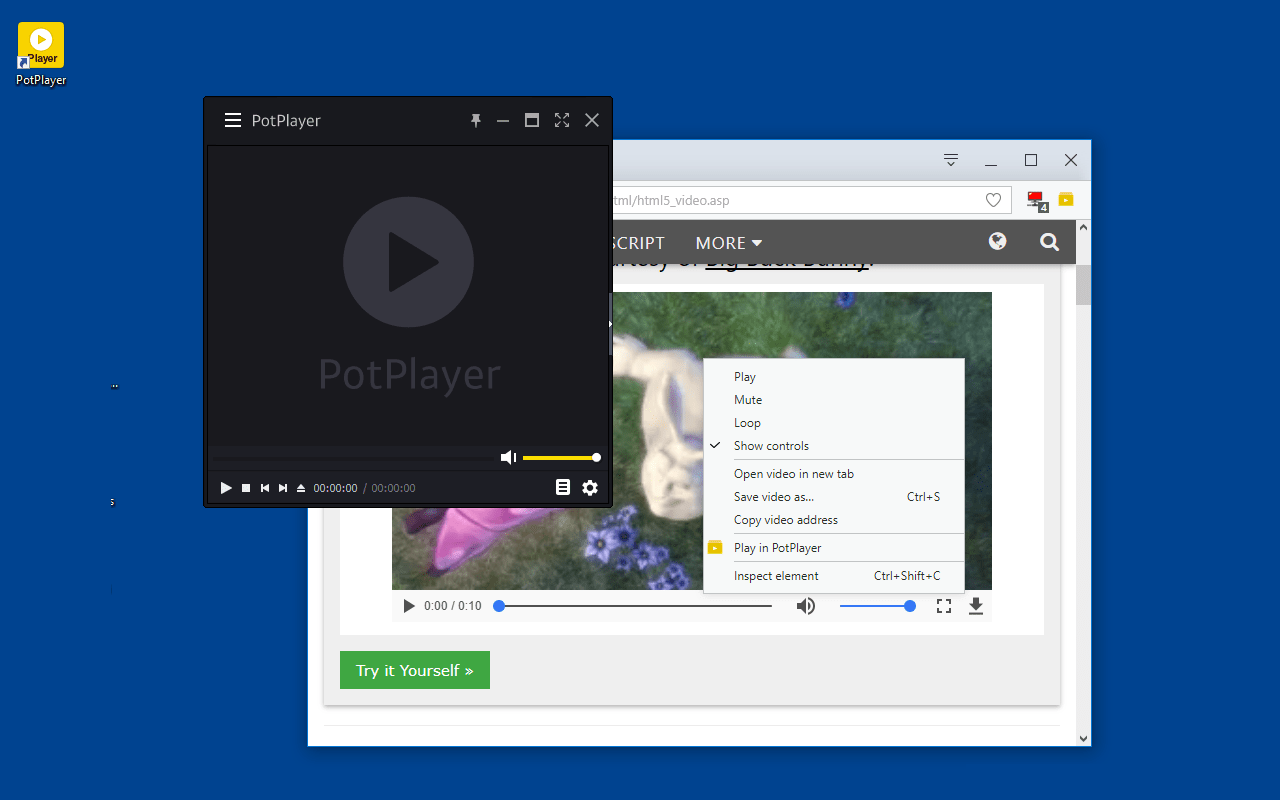
Task: Add the page to favorites with the heart
Action: tap(993, 200)
